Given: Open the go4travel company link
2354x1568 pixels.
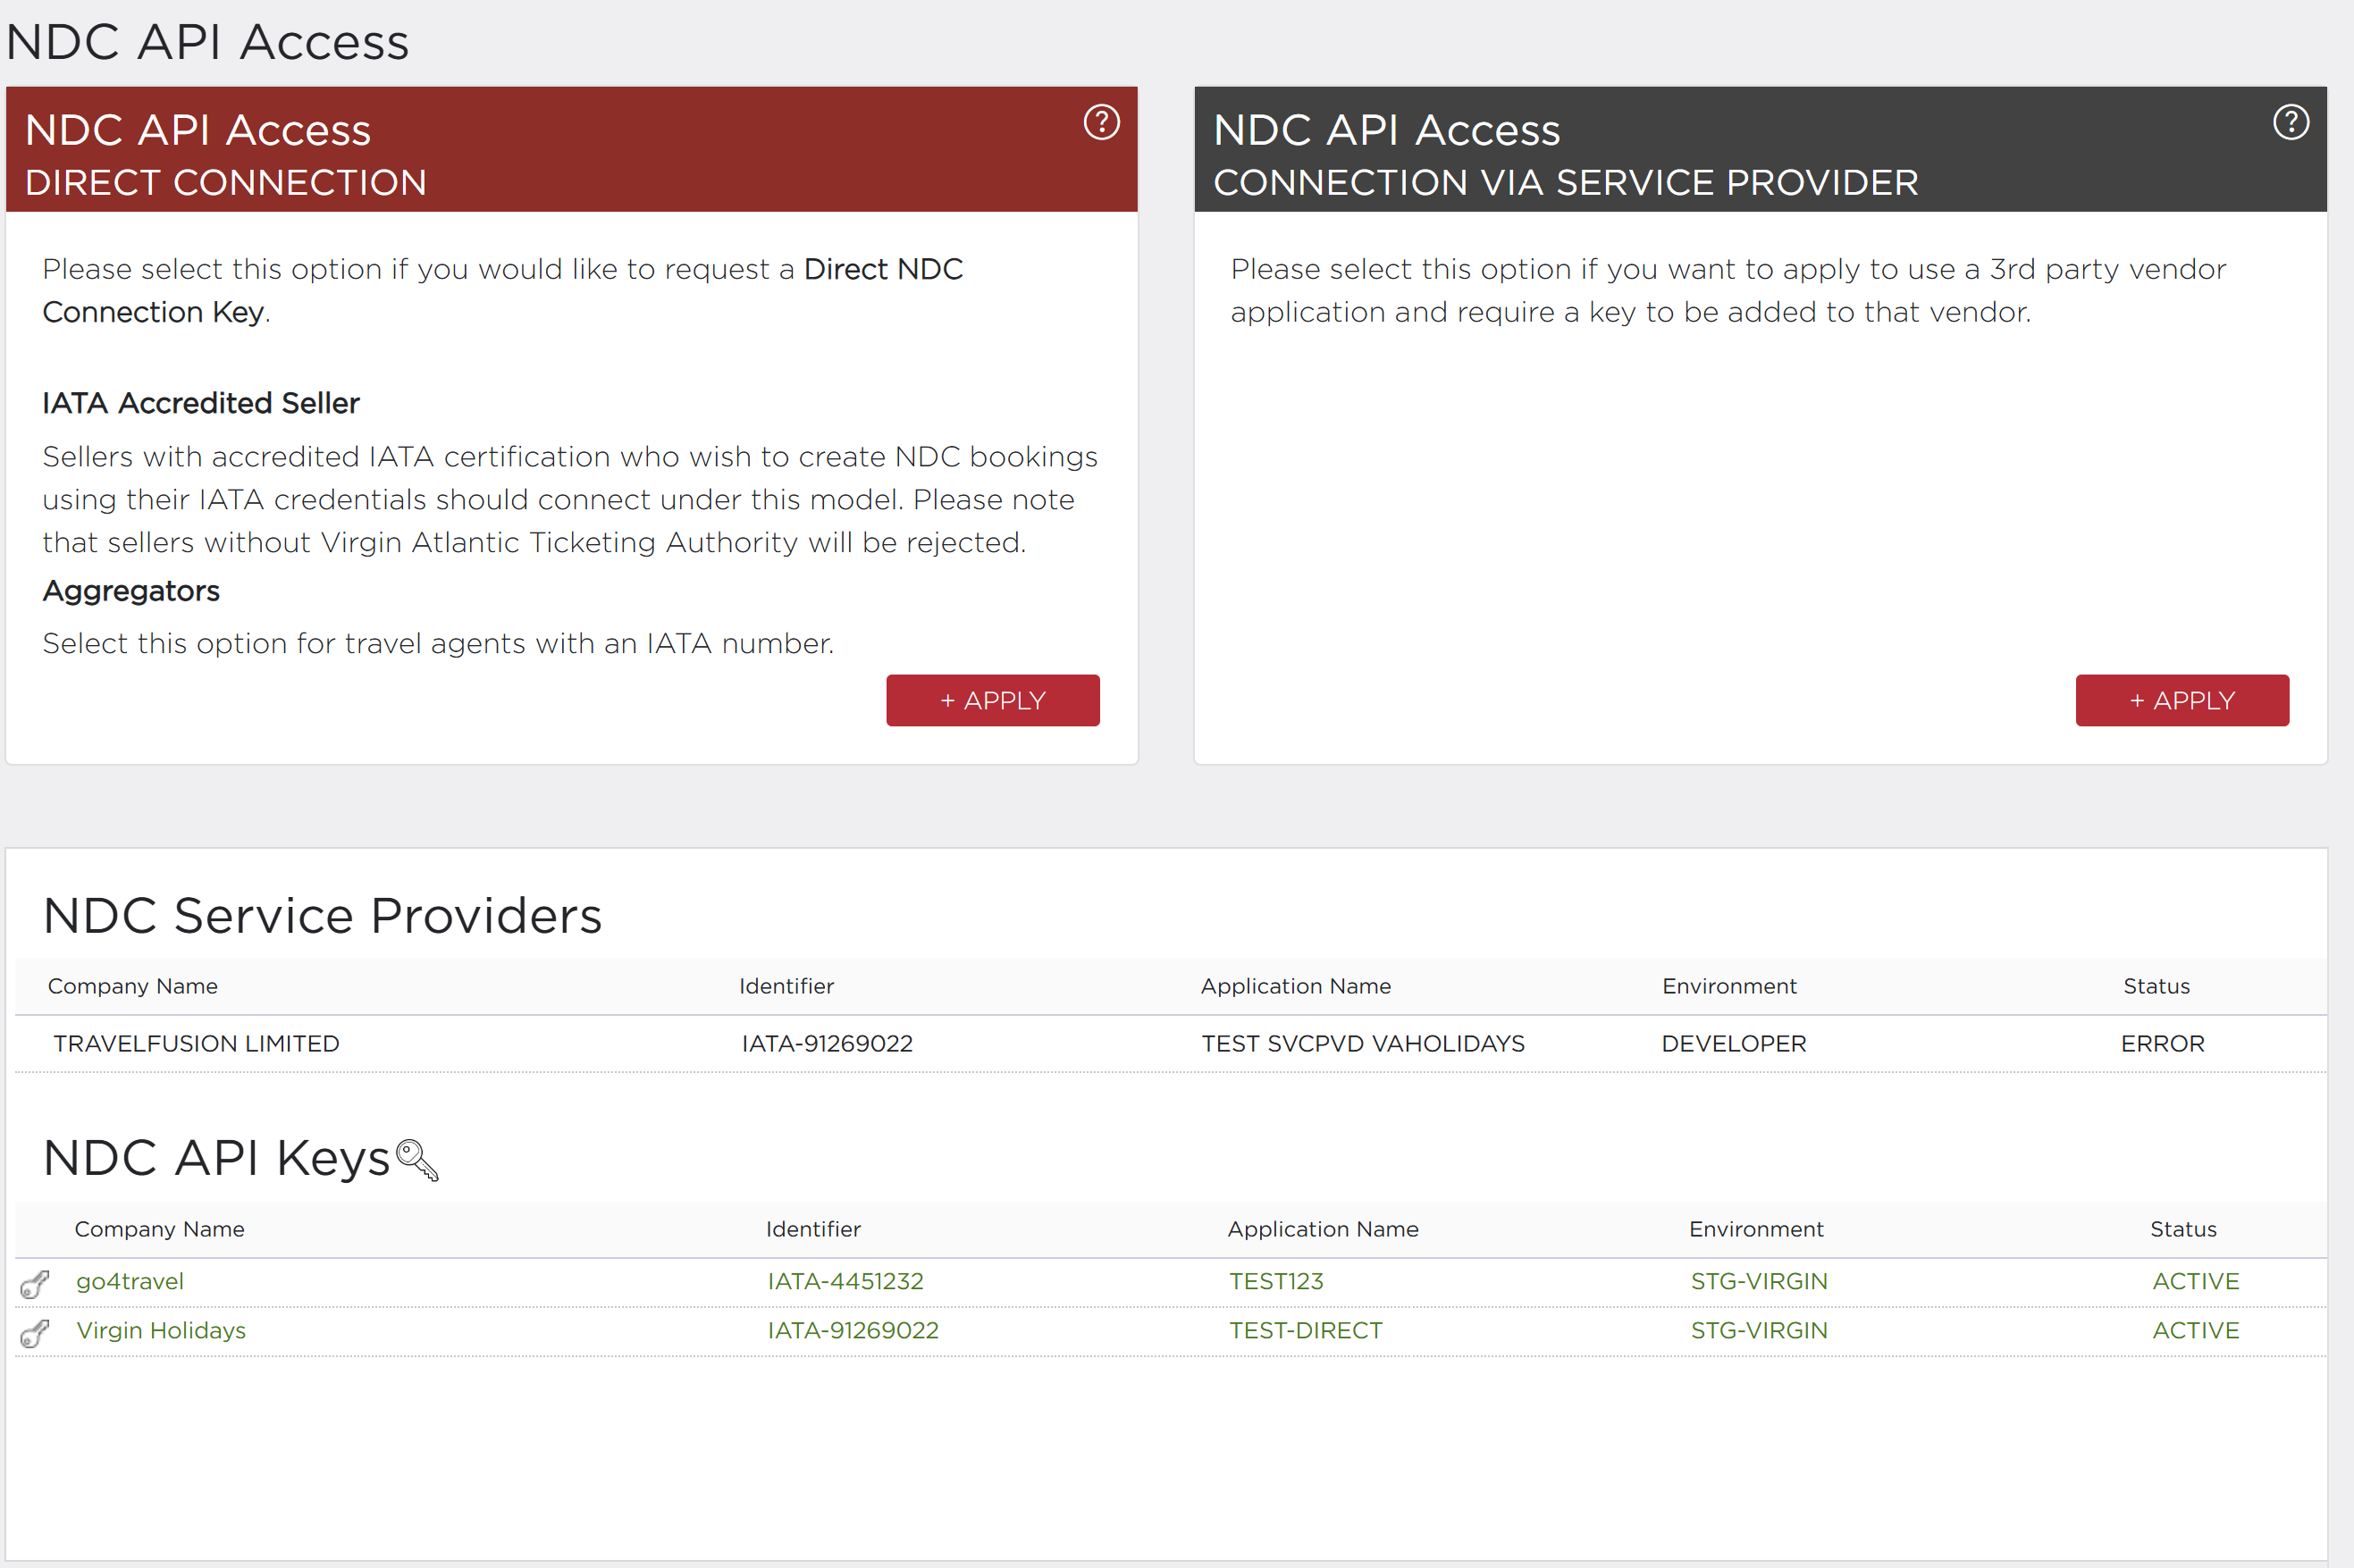Looking at the screenshot, I should click(130, 1281).
